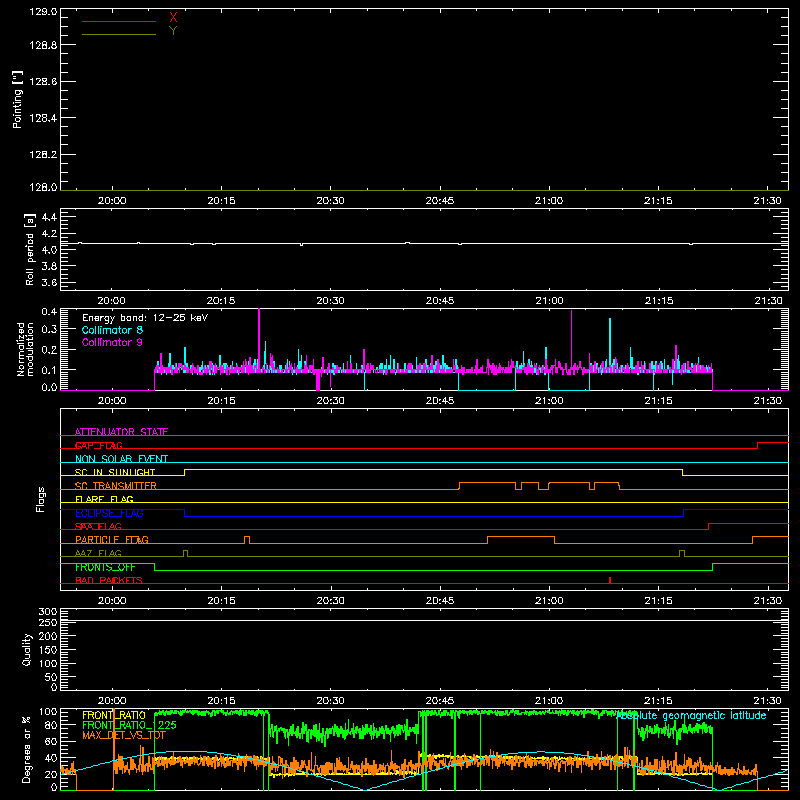This screenshot has height=800, width=800.
Task: Click the 128.6 Pointing tick label
Action: pyautogui.click(x=43, y=82)
